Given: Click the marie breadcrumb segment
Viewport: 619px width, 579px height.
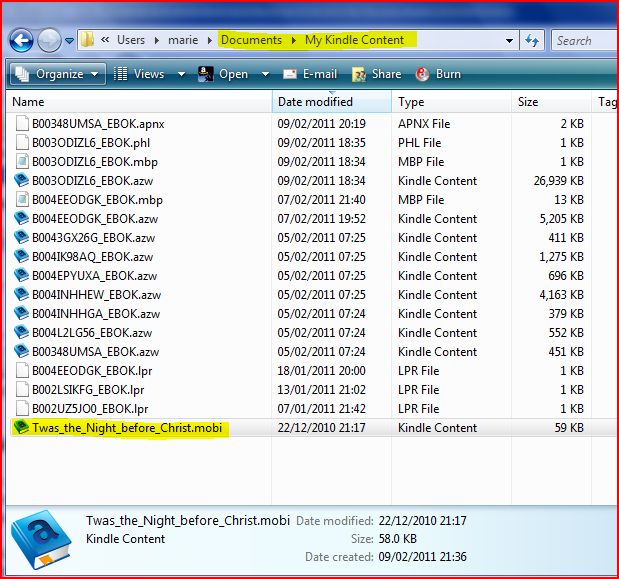Looking at the screenshot, I should coord(183,40).
